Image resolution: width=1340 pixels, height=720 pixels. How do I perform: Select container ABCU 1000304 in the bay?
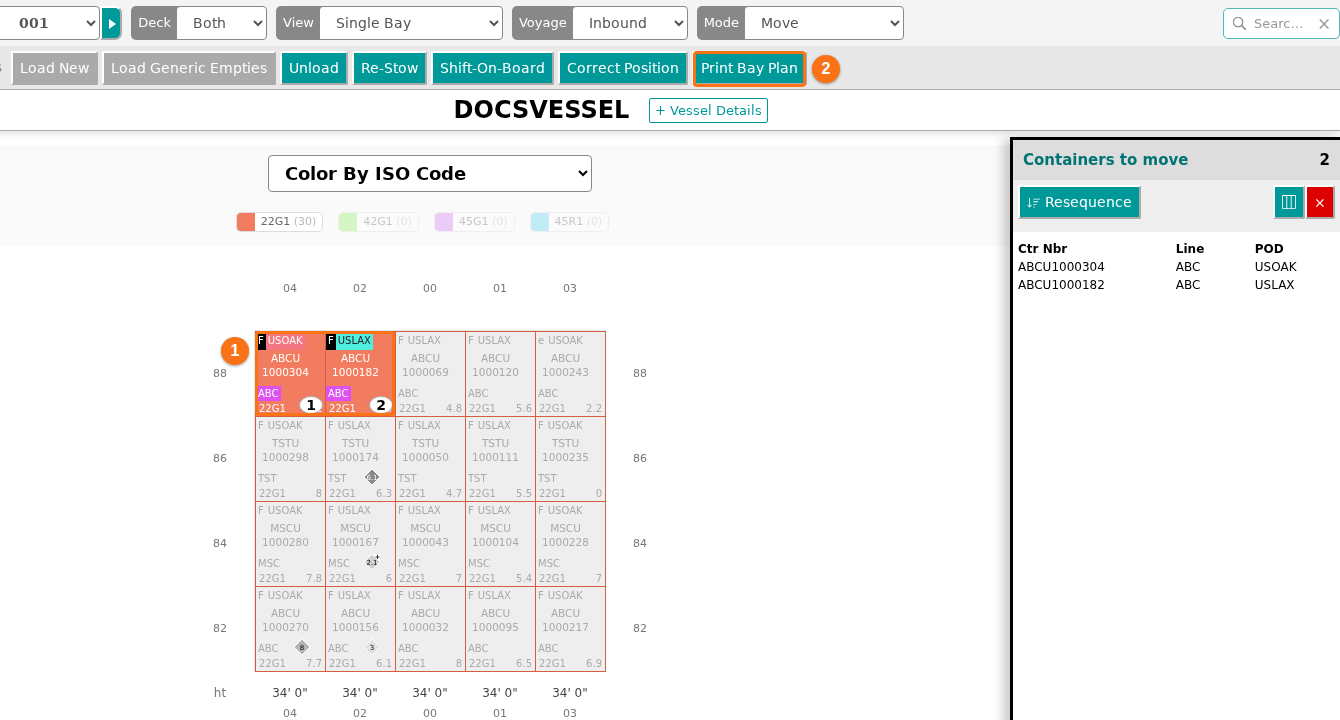click(x=290, y=374)
